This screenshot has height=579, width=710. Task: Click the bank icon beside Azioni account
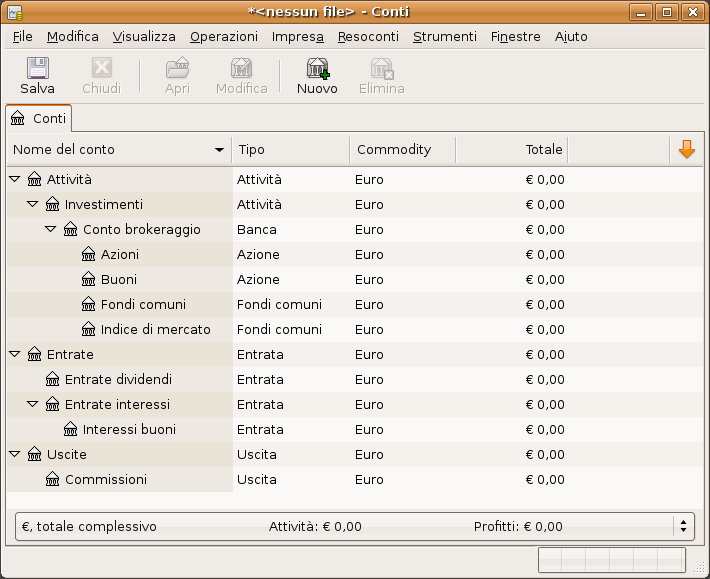(x=89, y=255)
